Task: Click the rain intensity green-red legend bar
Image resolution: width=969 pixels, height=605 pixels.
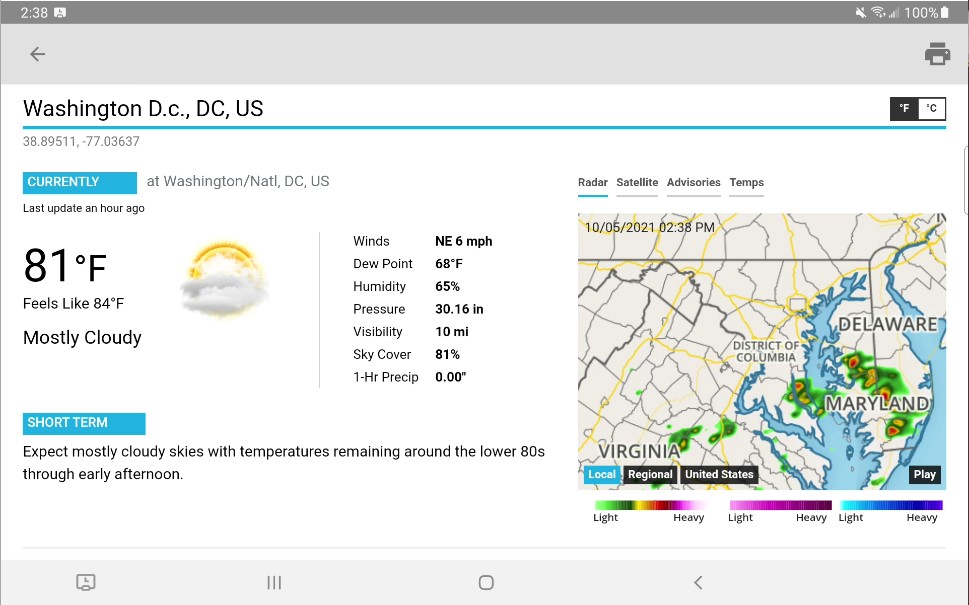Action: [649, 505]
